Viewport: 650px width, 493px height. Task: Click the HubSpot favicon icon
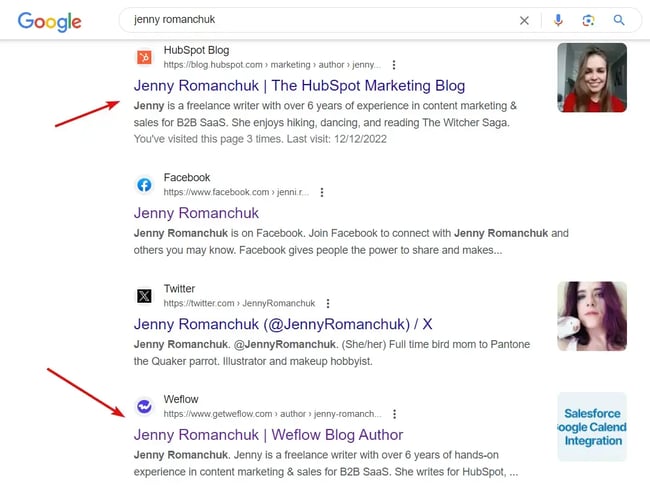[144, 57]
